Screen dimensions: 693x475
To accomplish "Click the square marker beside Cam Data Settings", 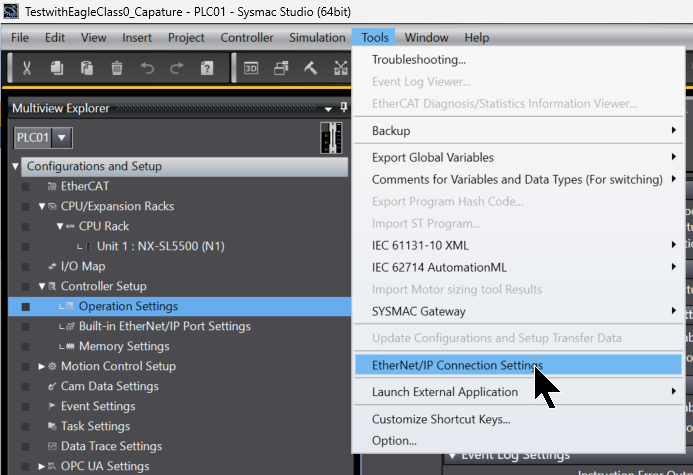I will click(x=26, y=387).
